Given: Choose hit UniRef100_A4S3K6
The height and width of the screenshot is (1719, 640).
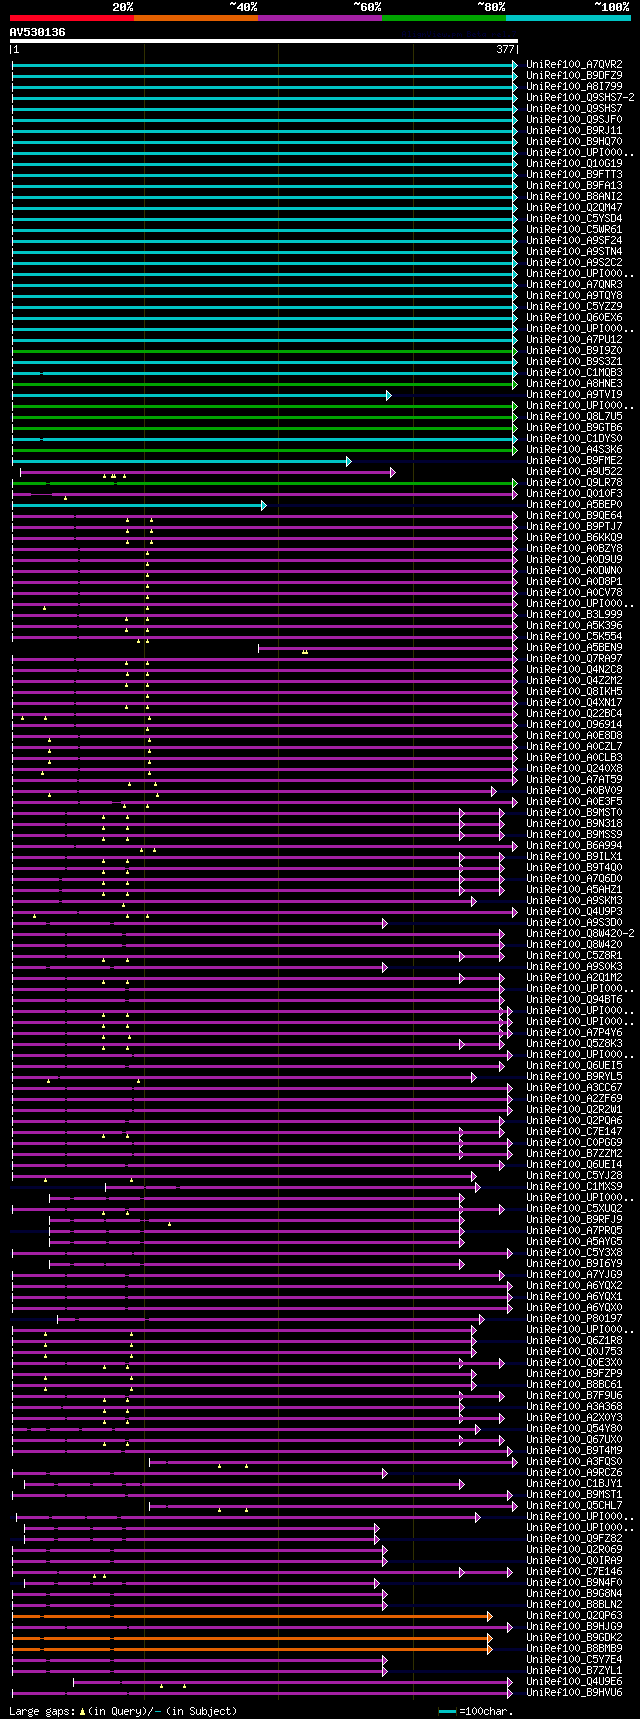Looking at the screenshot, I should (x=574, y=449).
